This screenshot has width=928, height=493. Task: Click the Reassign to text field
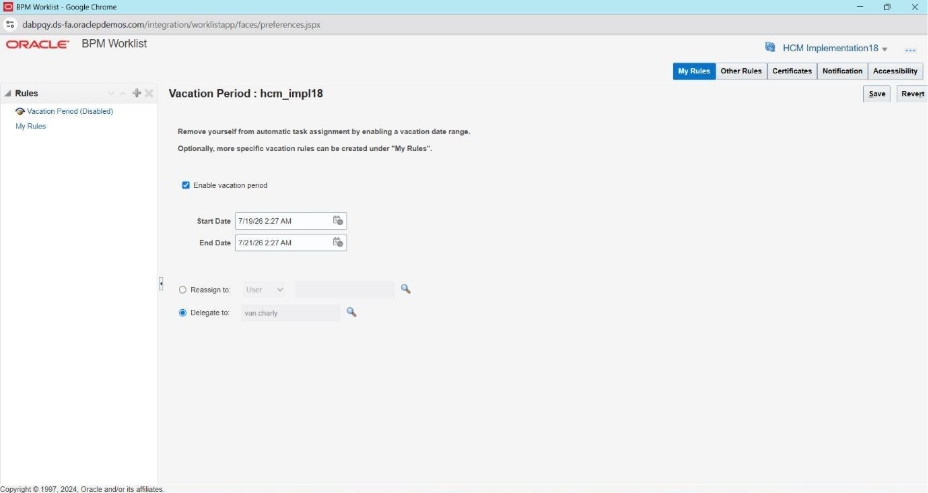click(x=344, y=289)
